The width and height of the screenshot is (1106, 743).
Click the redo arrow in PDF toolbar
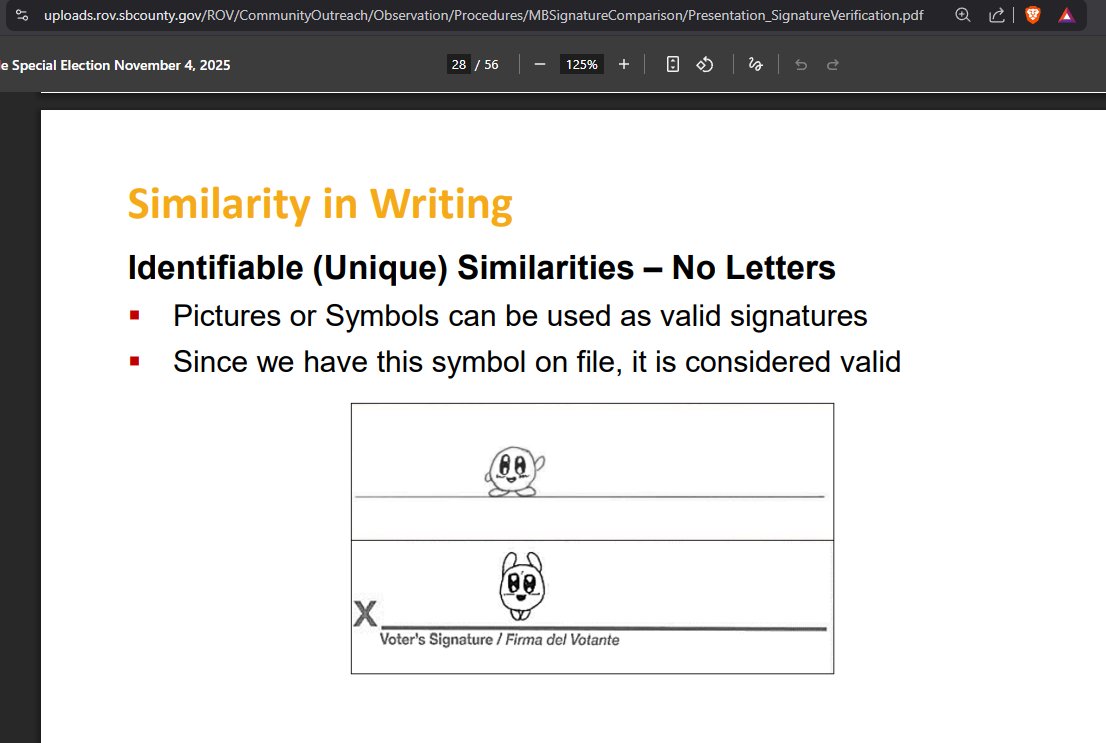tap(833, 65)
